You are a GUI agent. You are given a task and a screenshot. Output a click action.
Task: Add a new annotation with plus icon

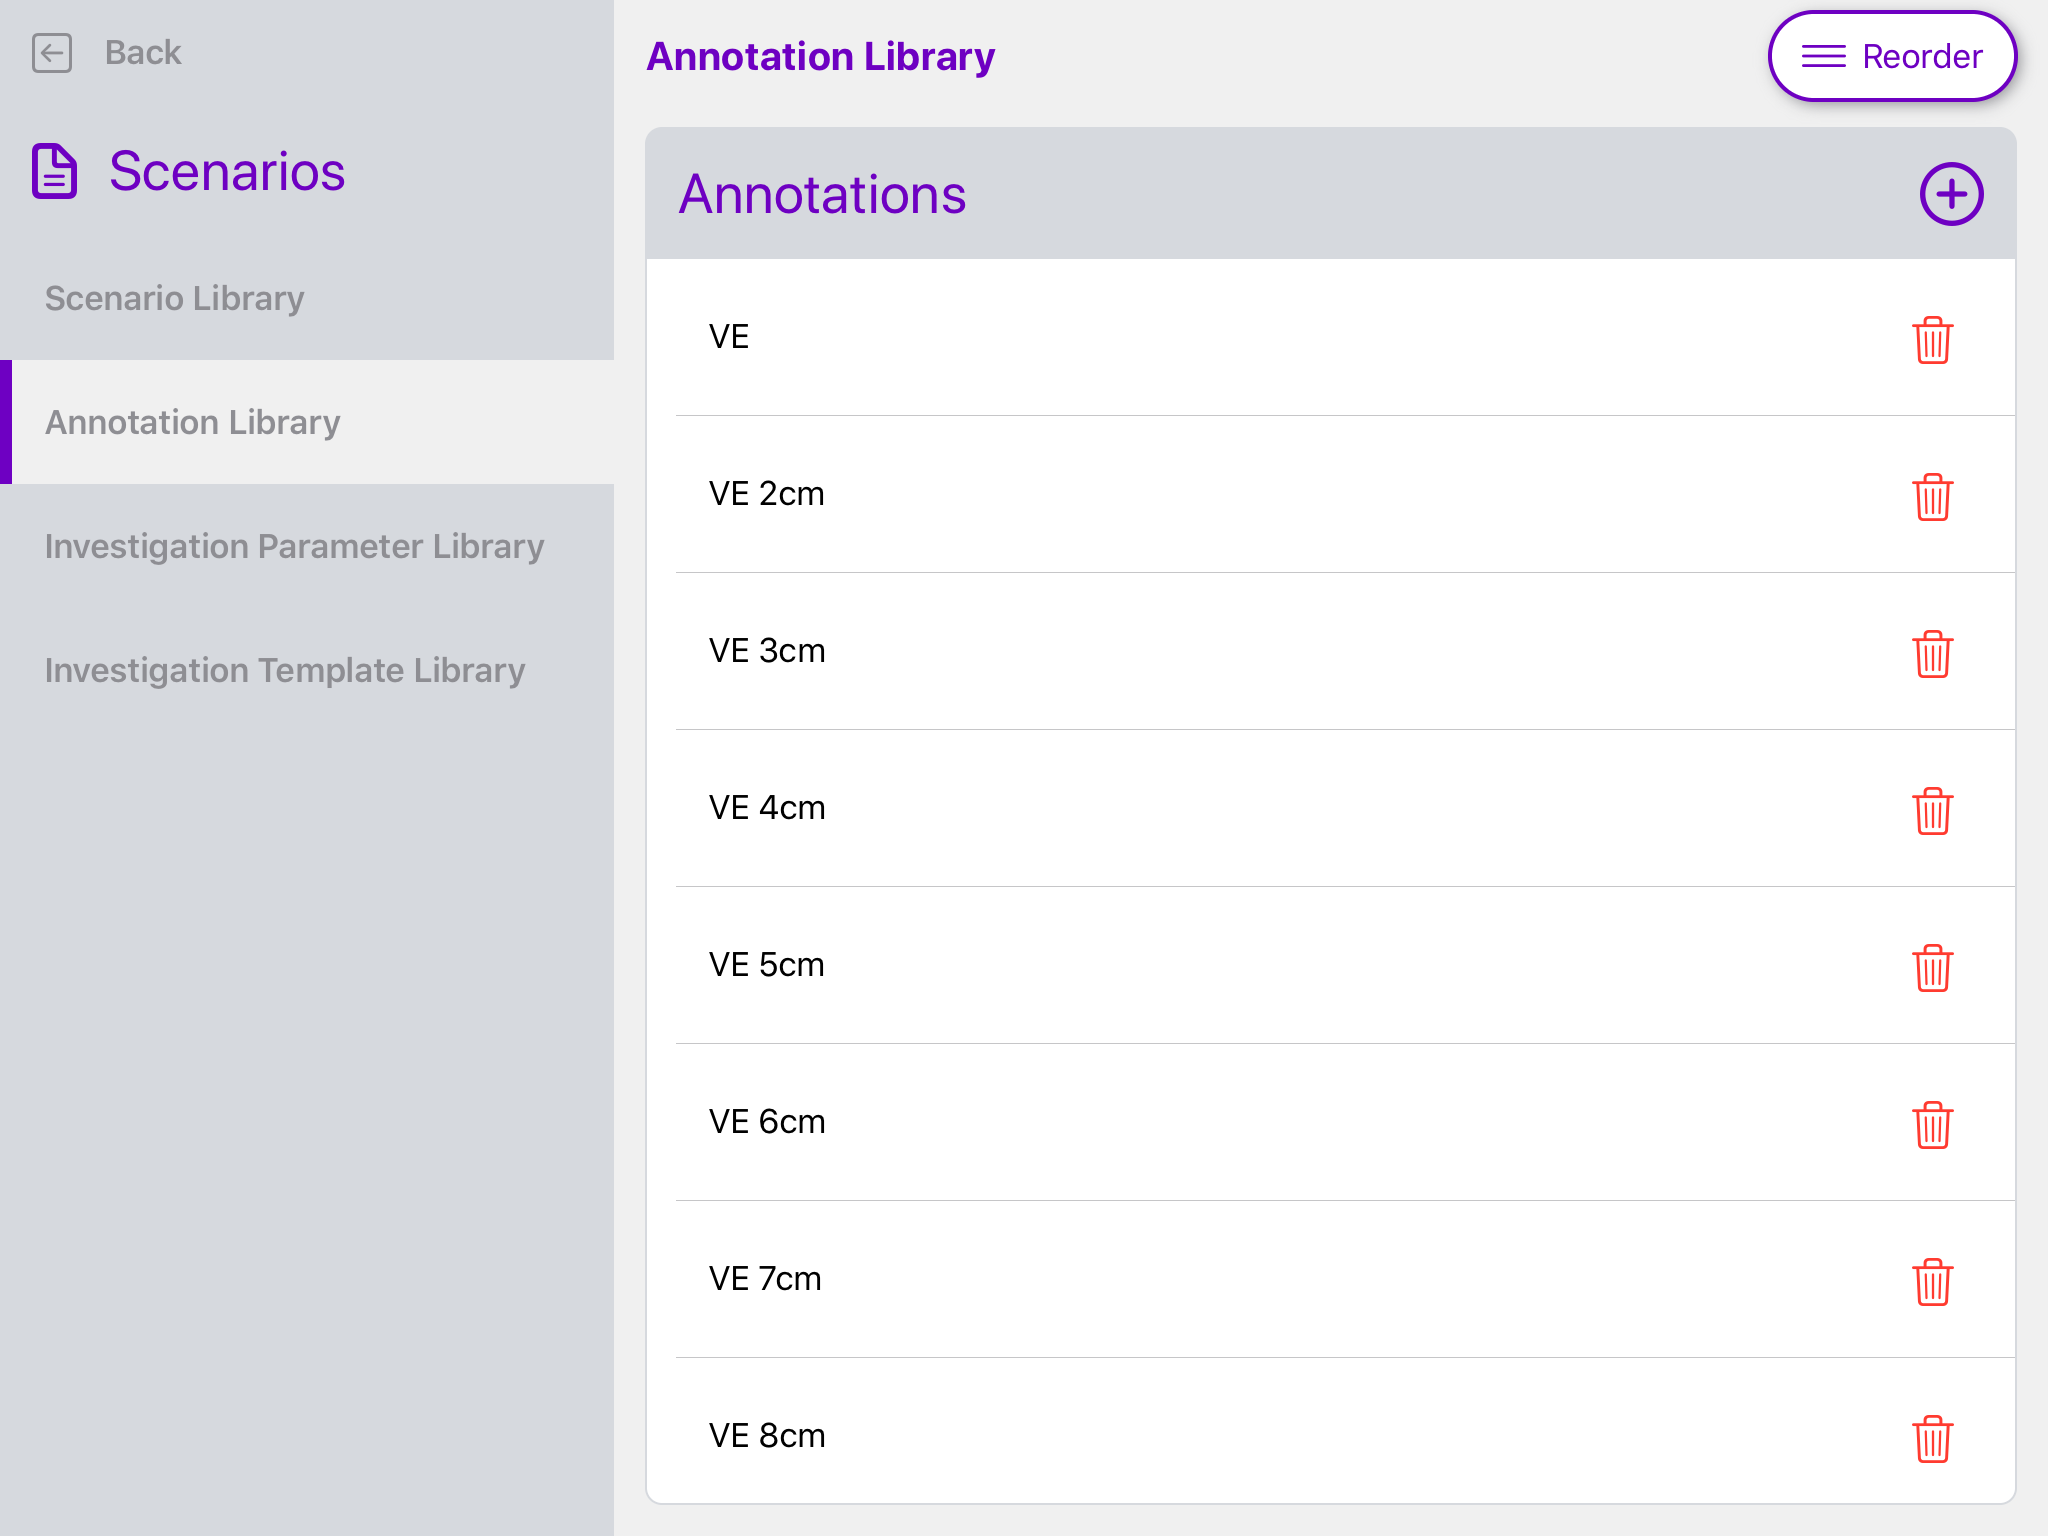click(1950, 194)
